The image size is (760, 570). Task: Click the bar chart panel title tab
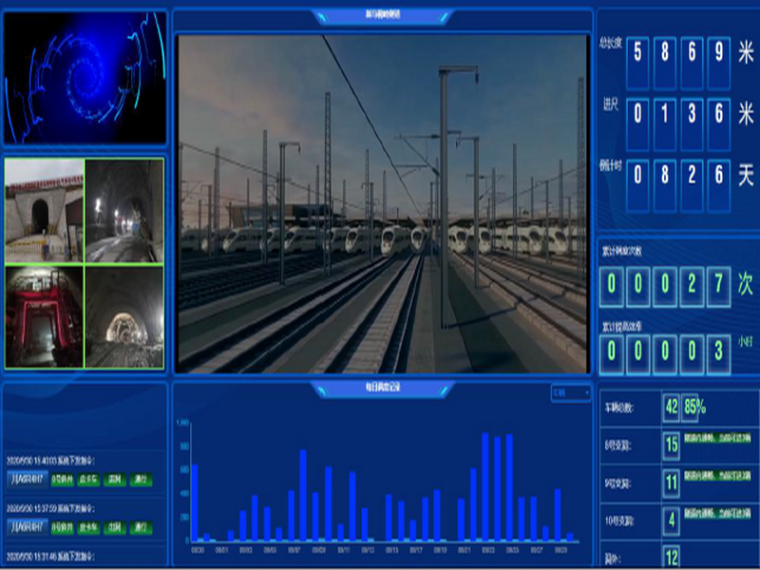point(381,389)
